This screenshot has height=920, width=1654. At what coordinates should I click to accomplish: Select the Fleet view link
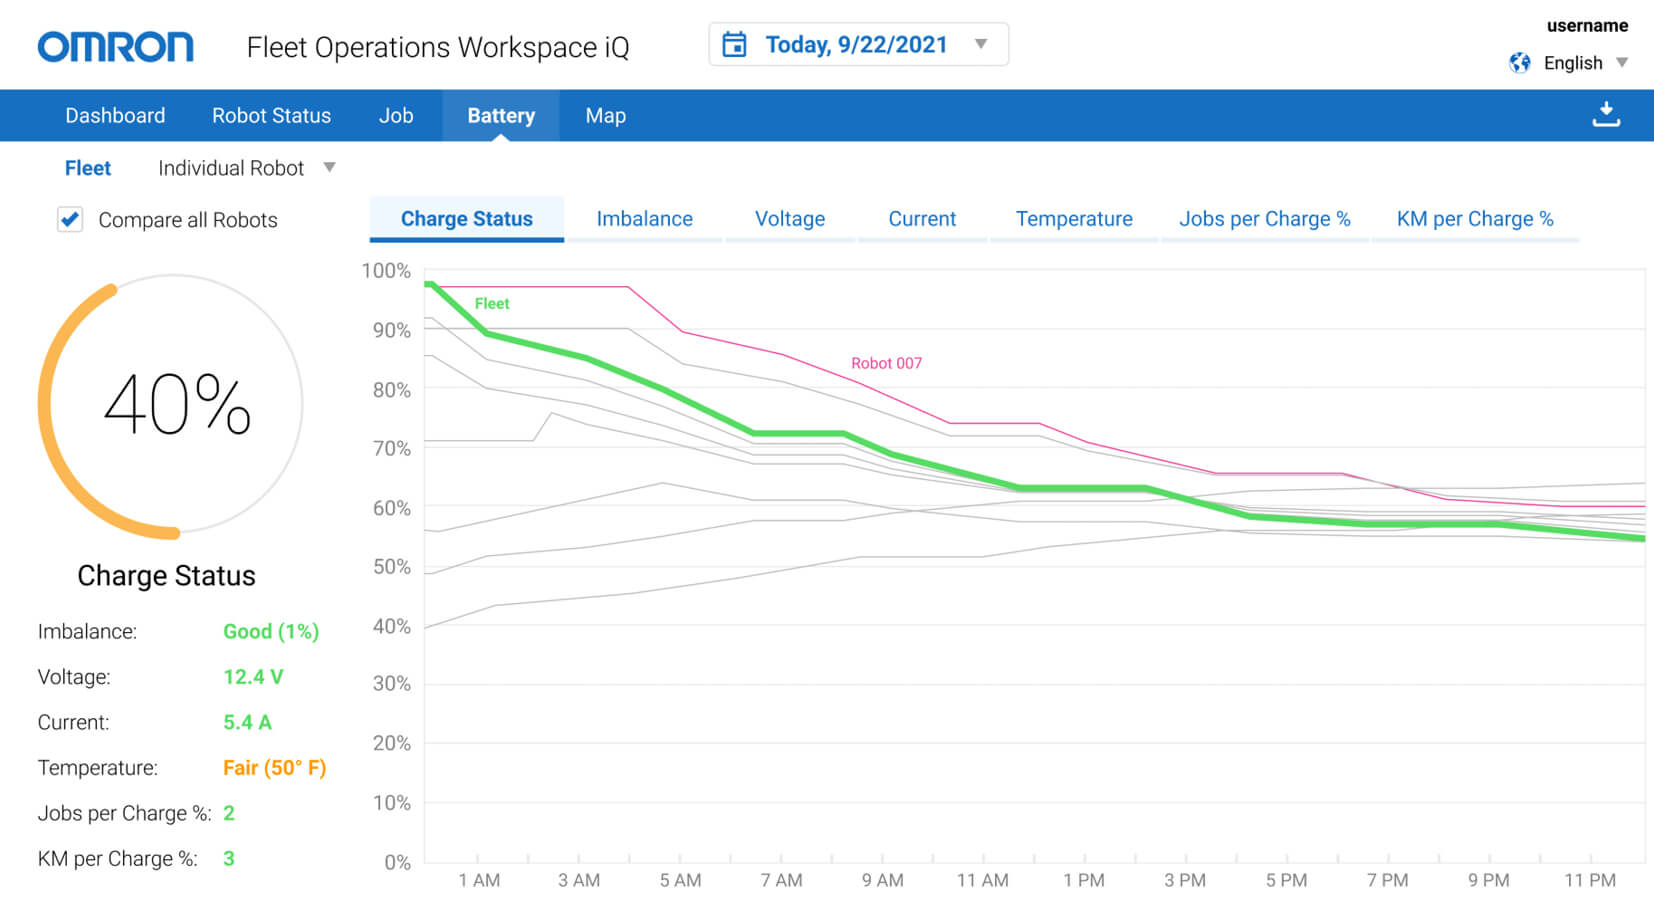click(88, 168)
